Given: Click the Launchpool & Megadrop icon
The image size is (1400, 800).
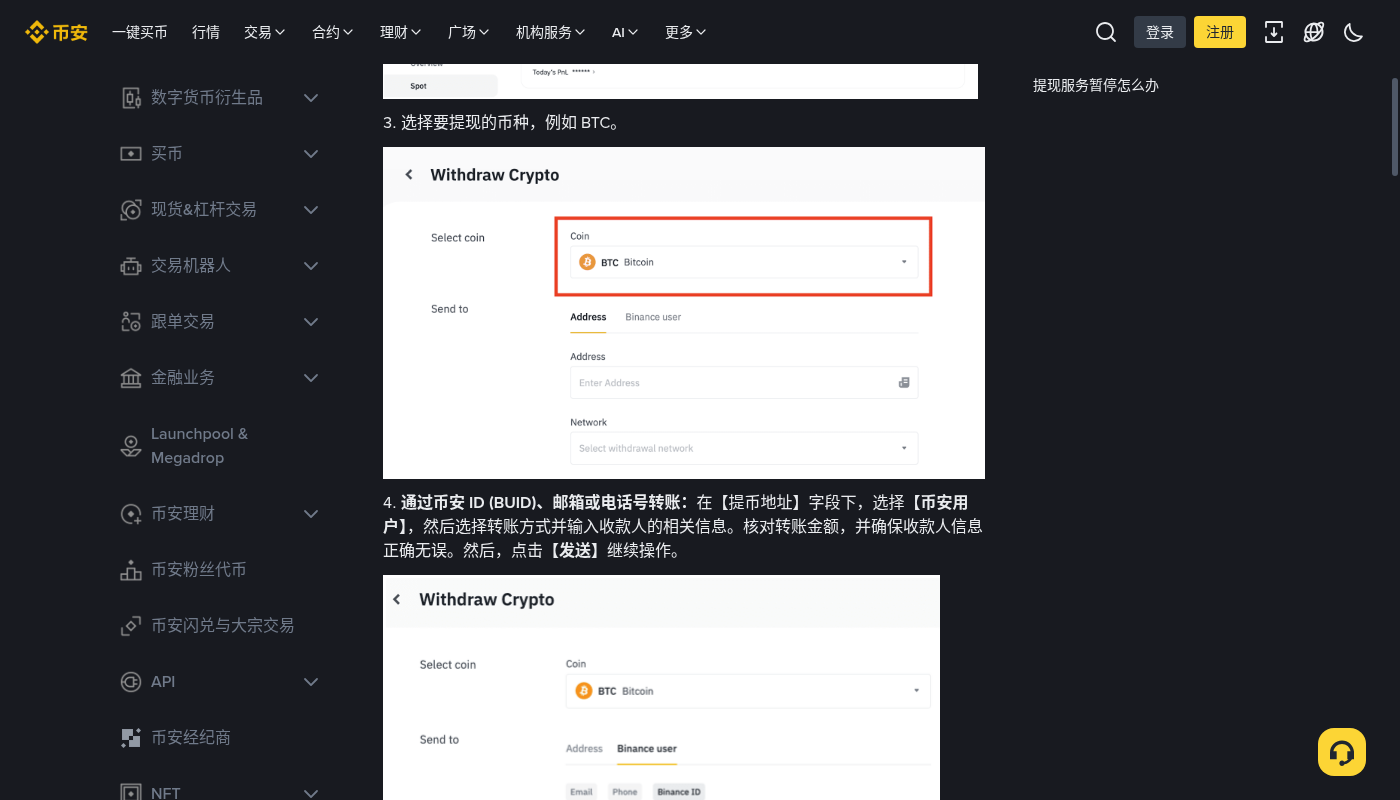Looking at the screenshot, I should pos(131,446).
